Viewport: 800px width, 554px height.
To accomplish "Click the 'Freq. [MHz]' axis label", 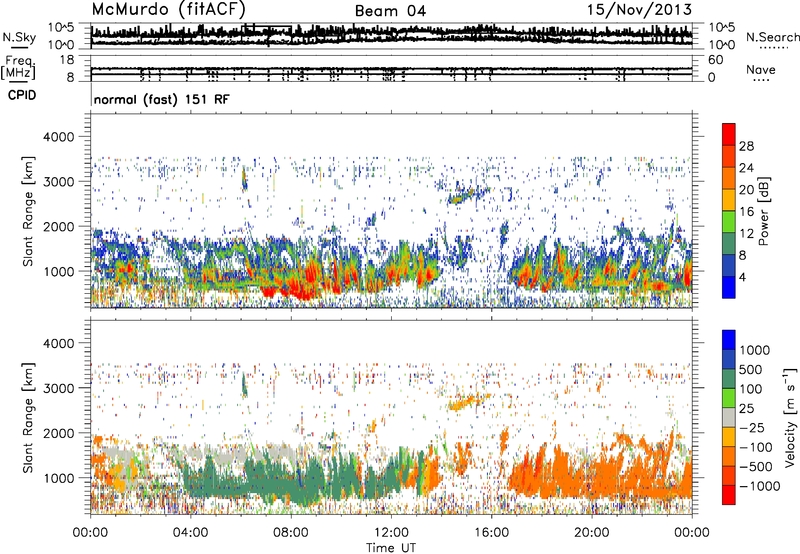I will pos(19,68).
